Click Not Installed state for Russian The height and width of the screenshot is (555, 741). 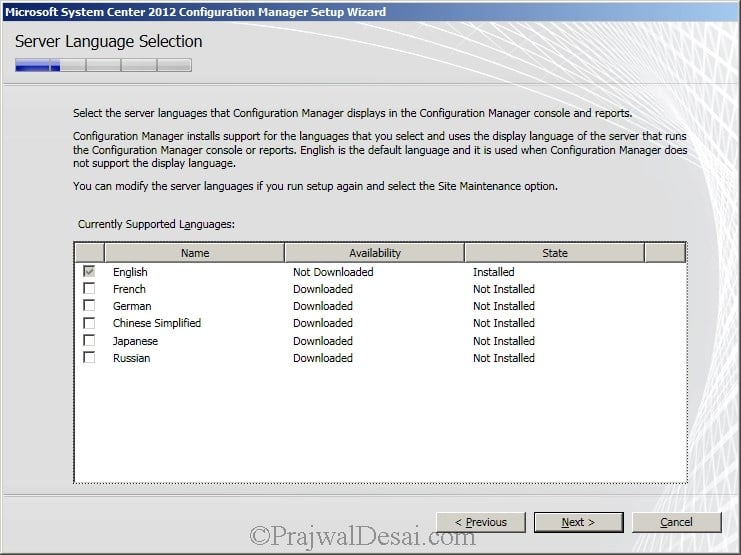click(x=504, y=358)
